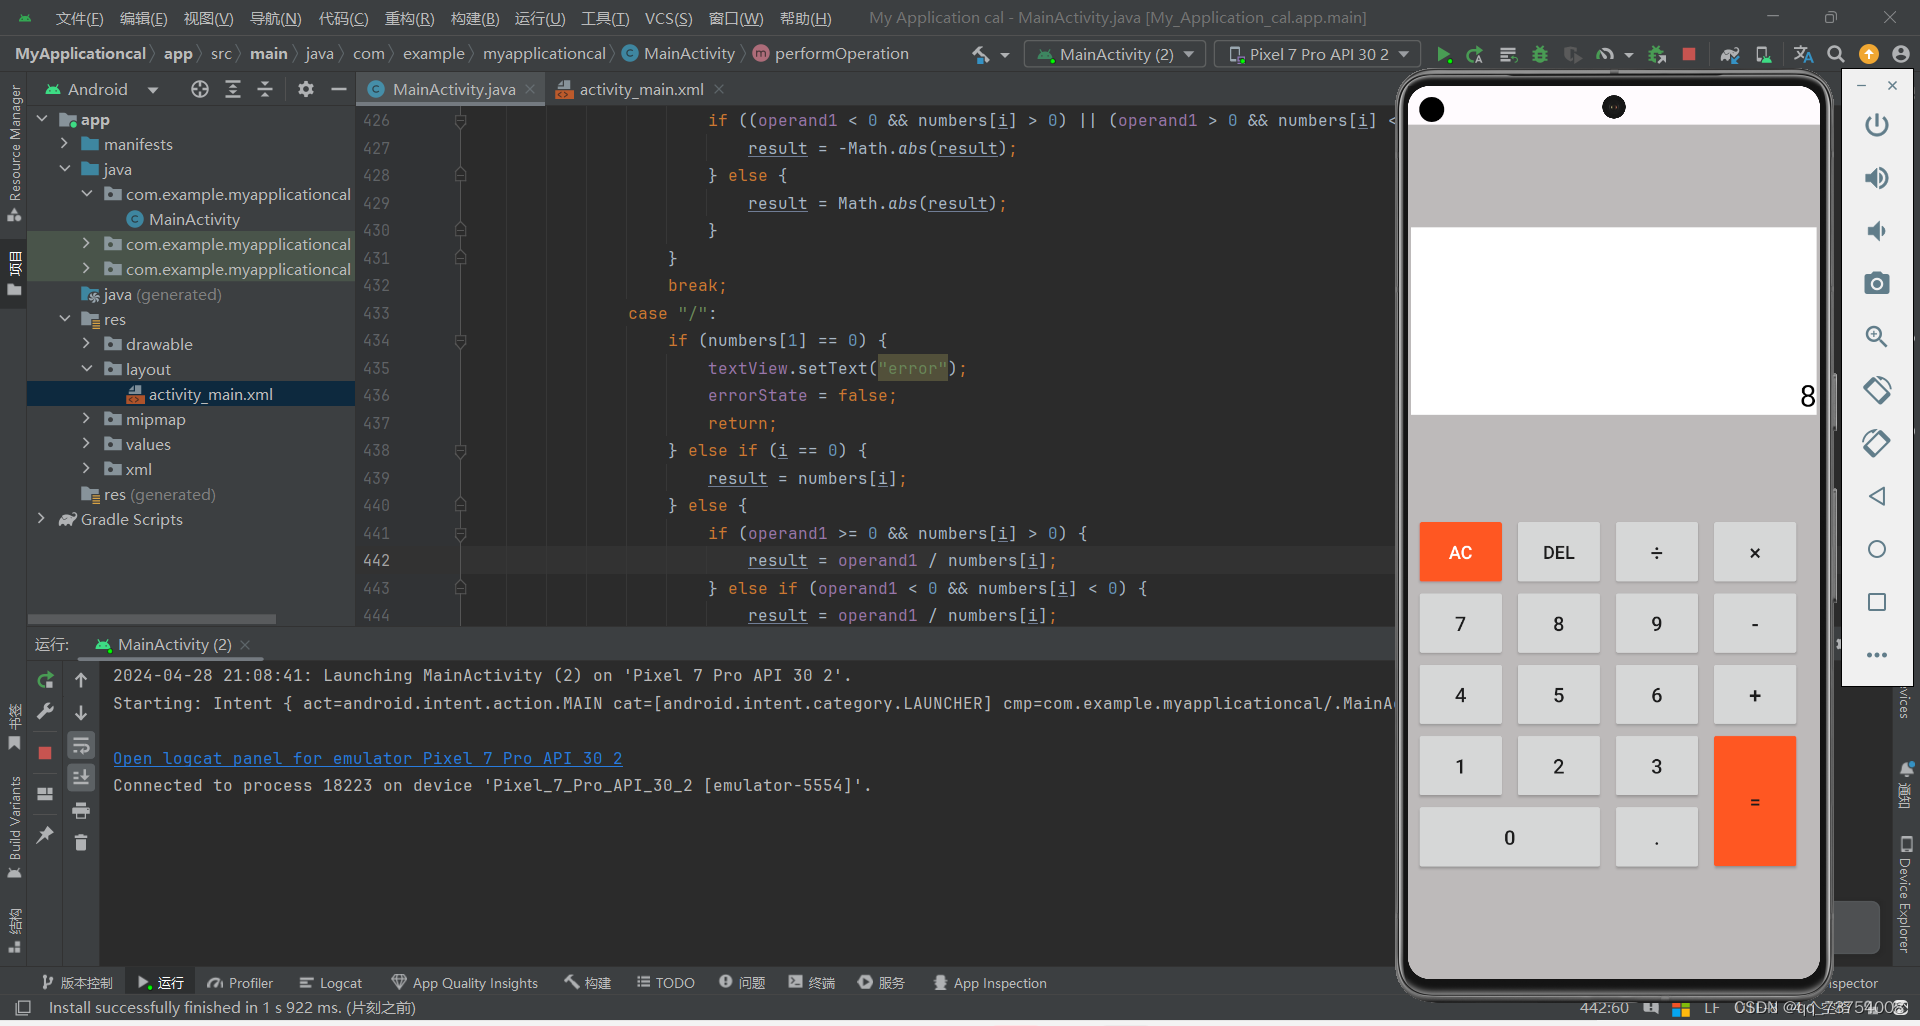Click the translate icon in the toolbar
This screenshot has width=1920, height=1026.
tap(1803, 55)
